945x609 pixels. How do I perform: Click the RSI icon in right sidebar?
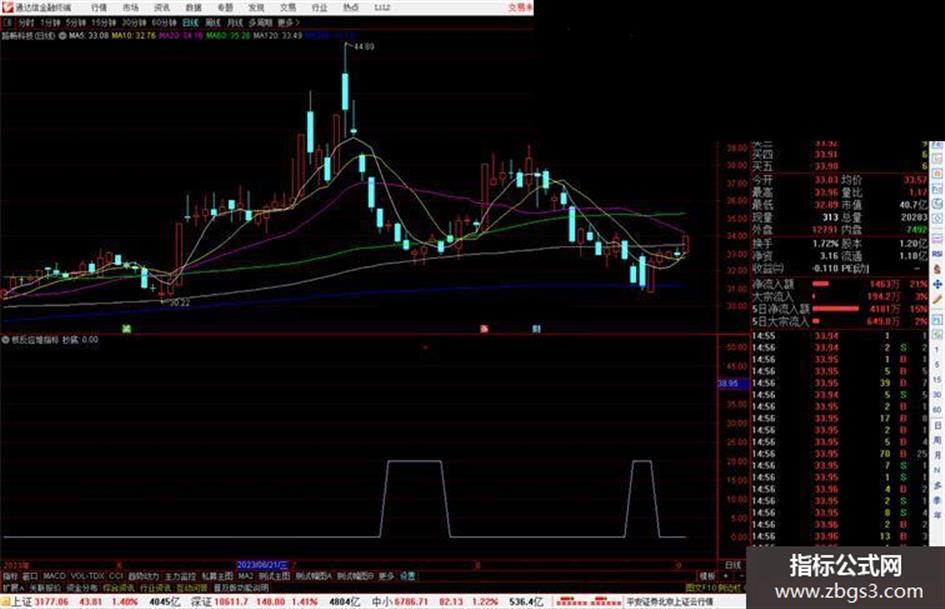tap(937, 254)
